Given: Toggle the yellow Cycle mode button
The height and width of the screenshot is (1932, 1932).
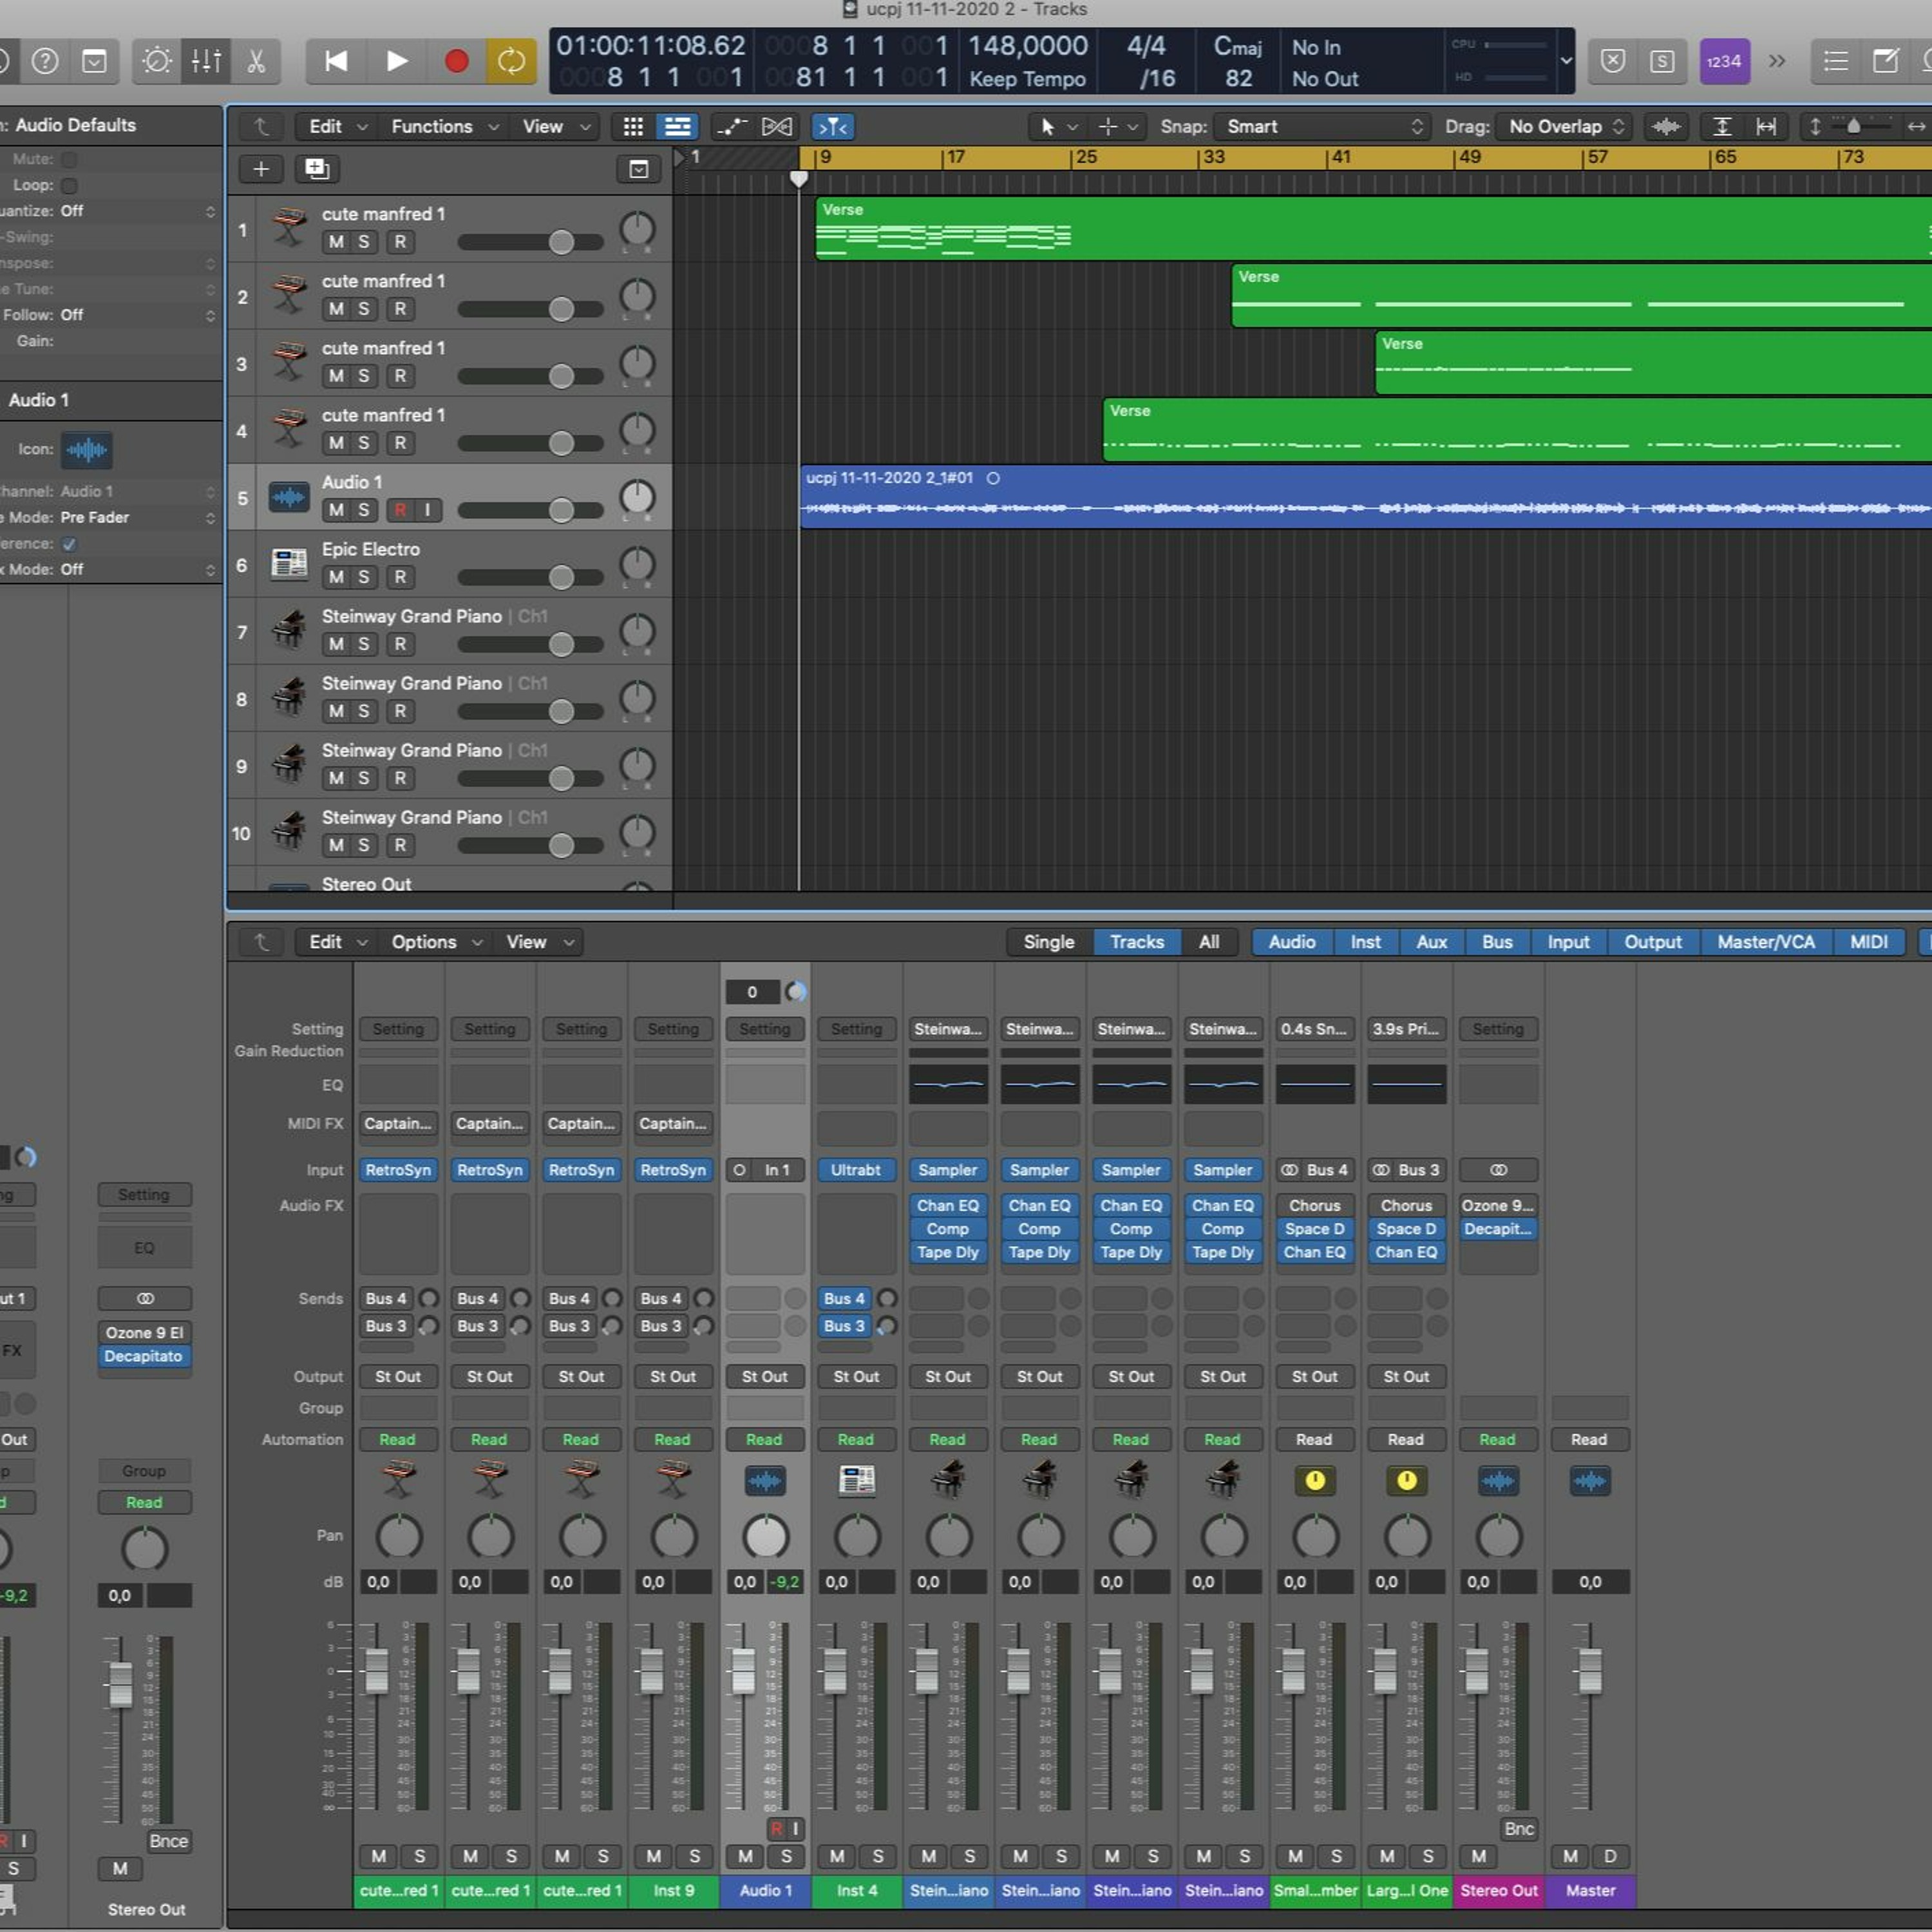Looking at the screenshot, I should click(511, 61).
